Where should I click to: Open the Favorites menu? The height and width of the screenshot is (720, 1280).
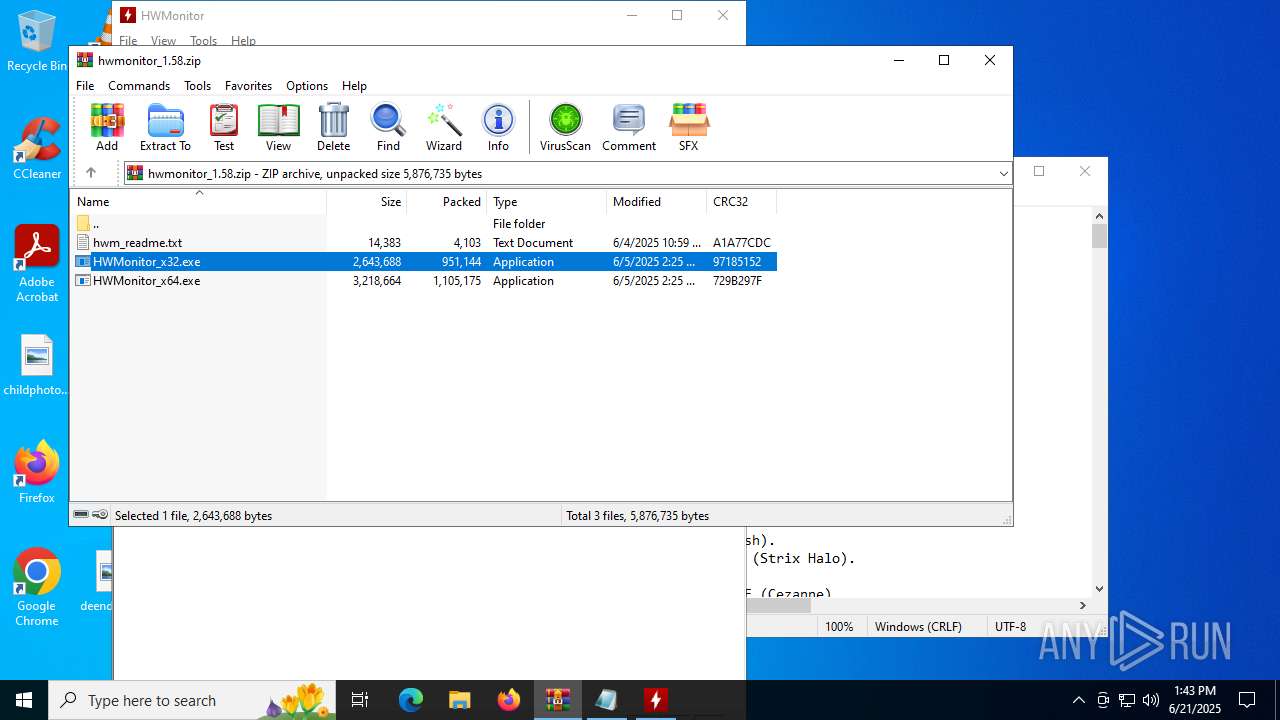tap(248, 86)
